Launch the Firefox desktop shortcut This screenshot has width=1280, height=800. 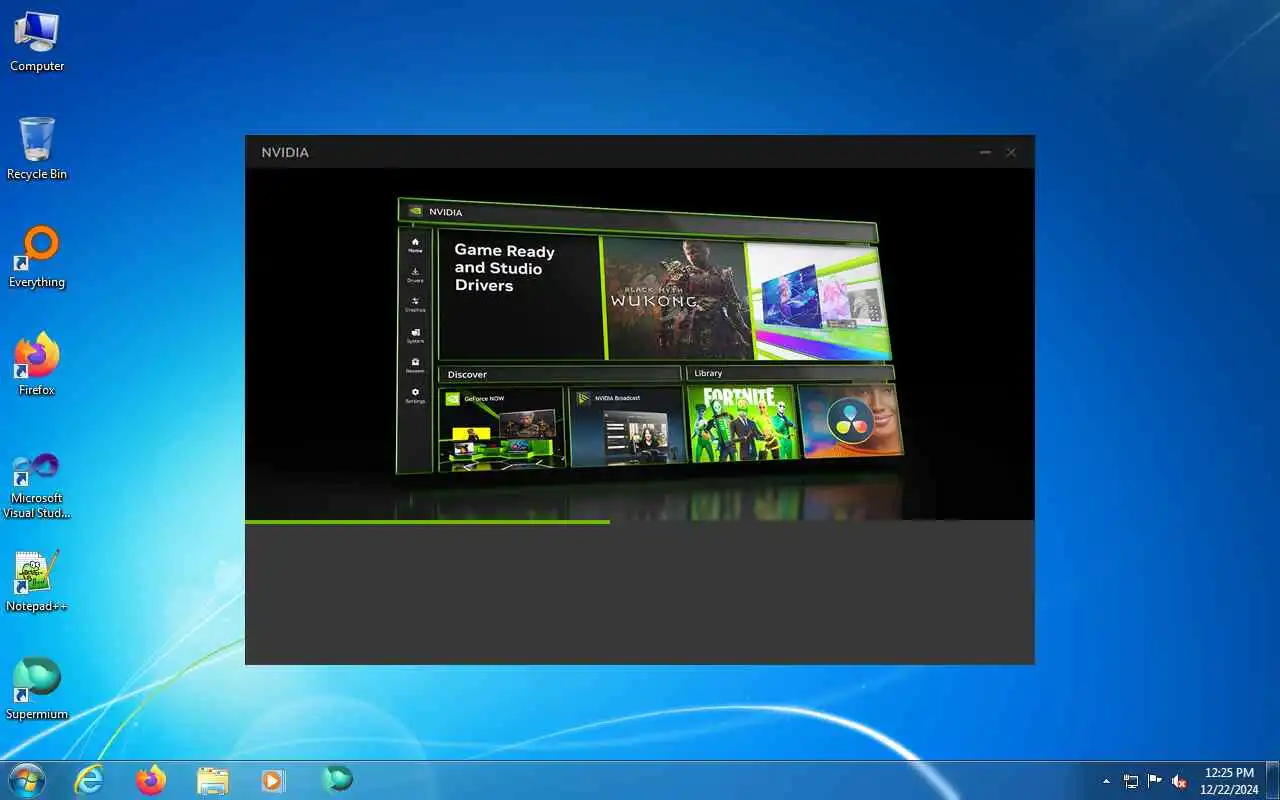[x=37, y=364]
